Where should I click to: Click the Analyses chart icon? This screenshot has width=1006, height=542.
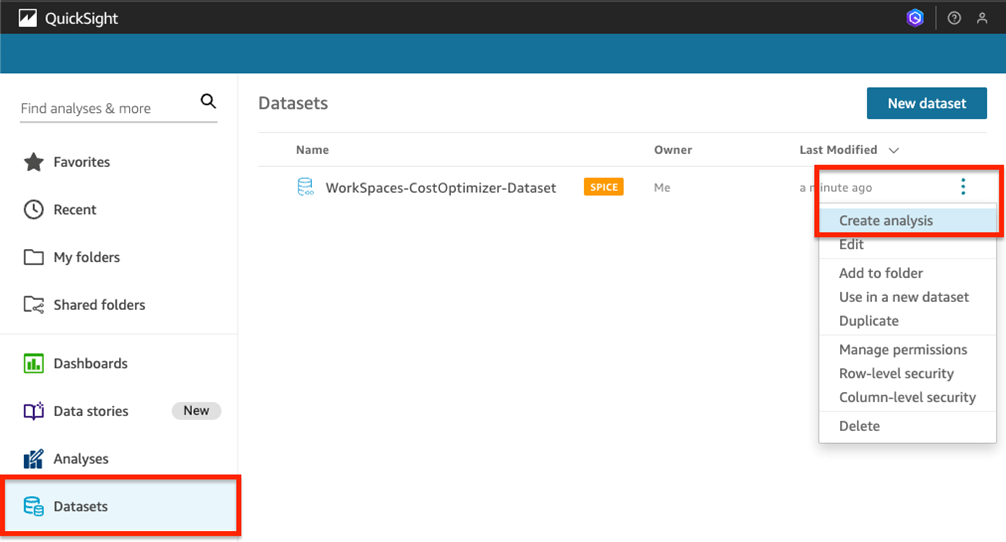click(x=33, y=459)
